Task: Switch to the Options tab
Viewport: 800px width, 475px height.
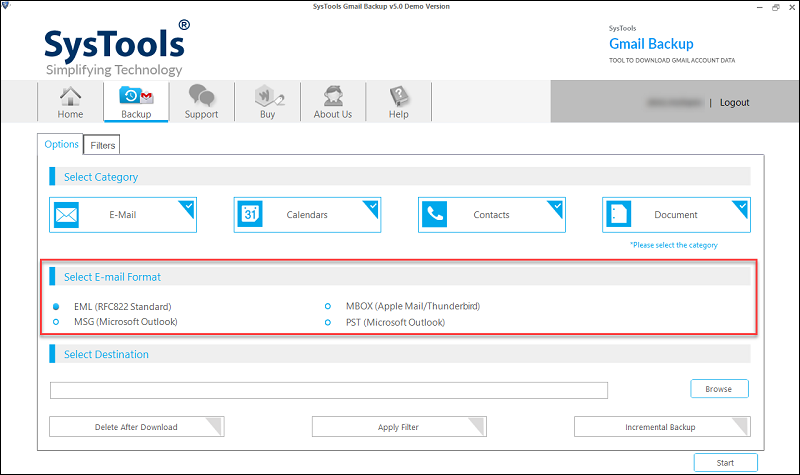Action: [61, 144]
